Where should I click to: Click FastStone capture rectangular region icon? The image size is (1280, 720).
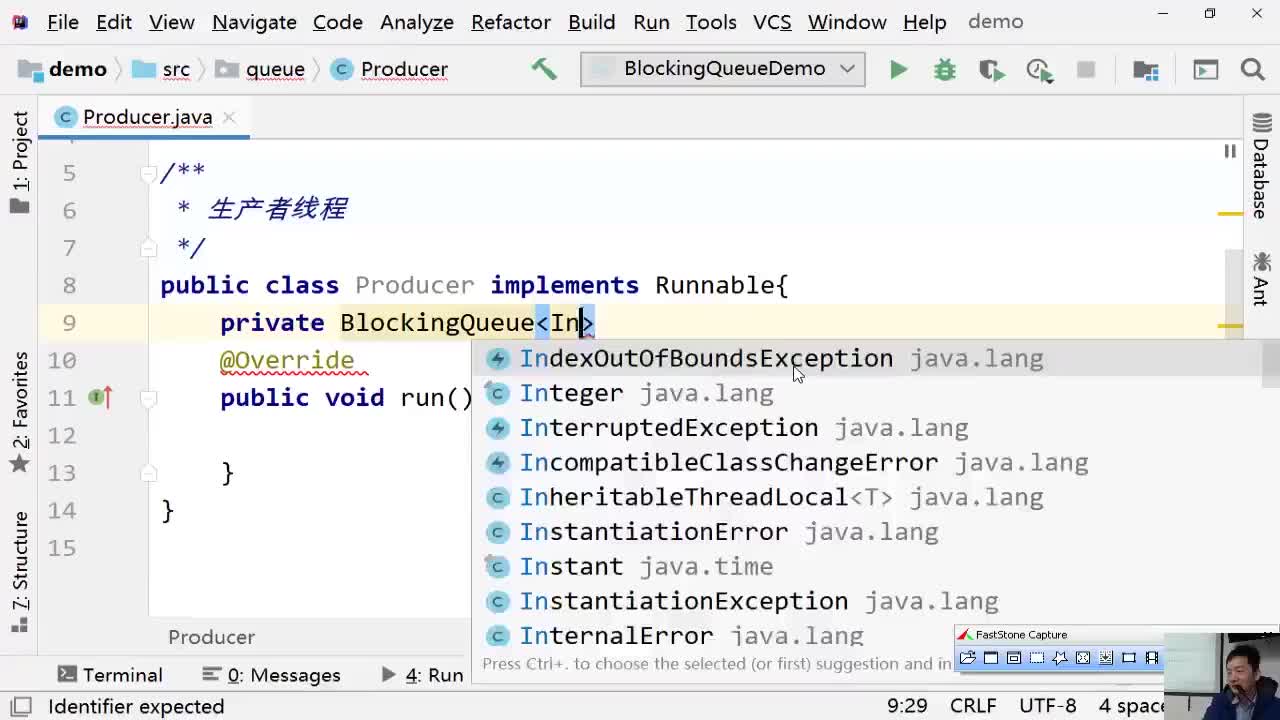(x=1036, y=657)
